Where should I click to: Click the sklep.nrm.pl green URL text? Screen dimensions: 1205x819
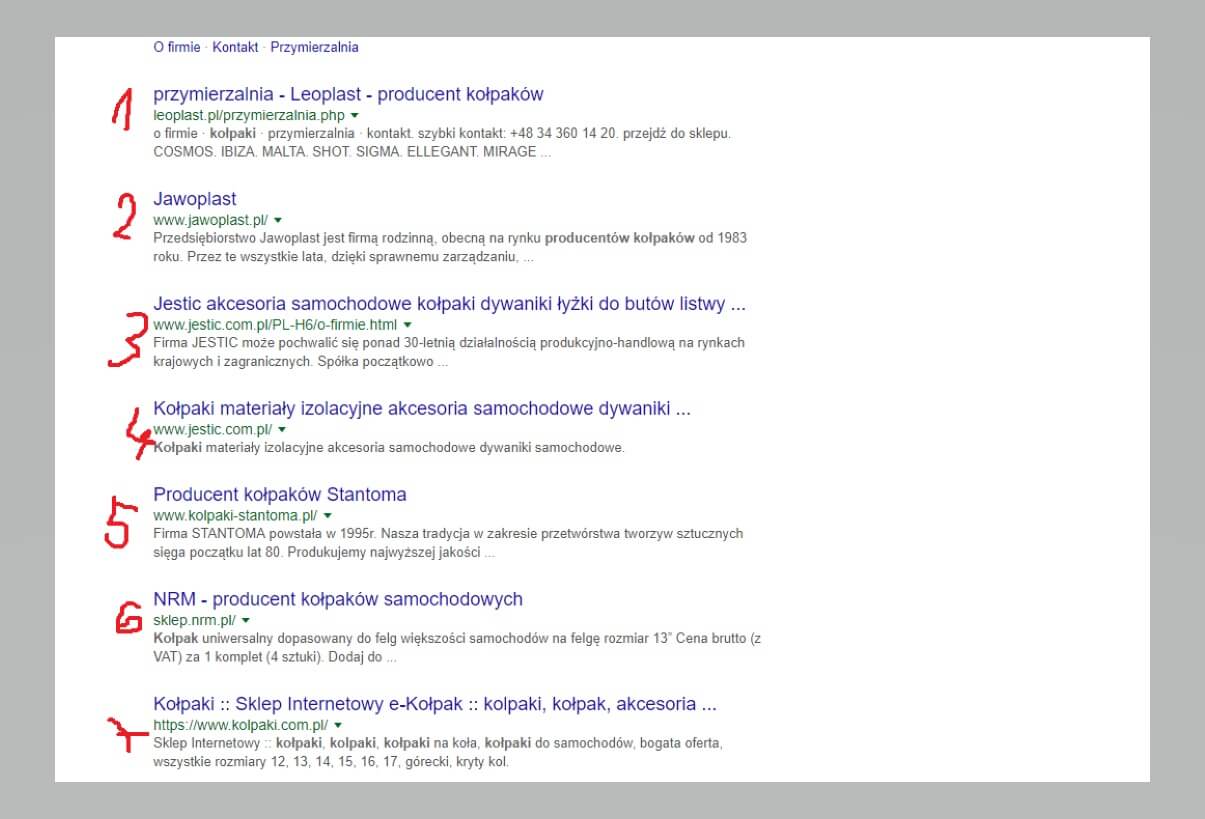pyautogui.click(x=194, y=621)
